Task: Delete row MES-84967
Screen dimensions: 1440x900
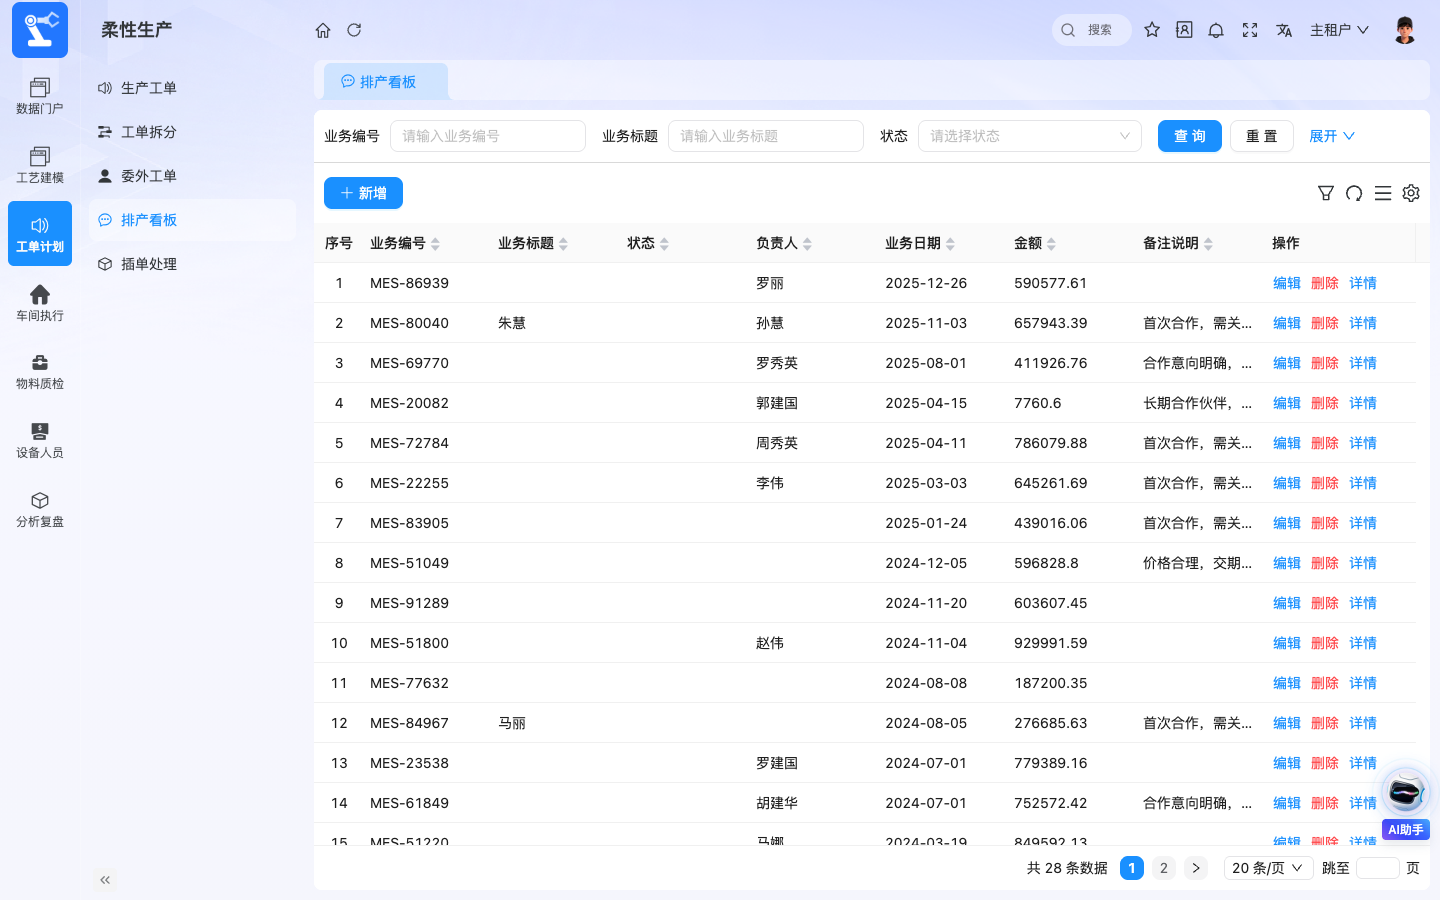Action: pos(1325,723)
